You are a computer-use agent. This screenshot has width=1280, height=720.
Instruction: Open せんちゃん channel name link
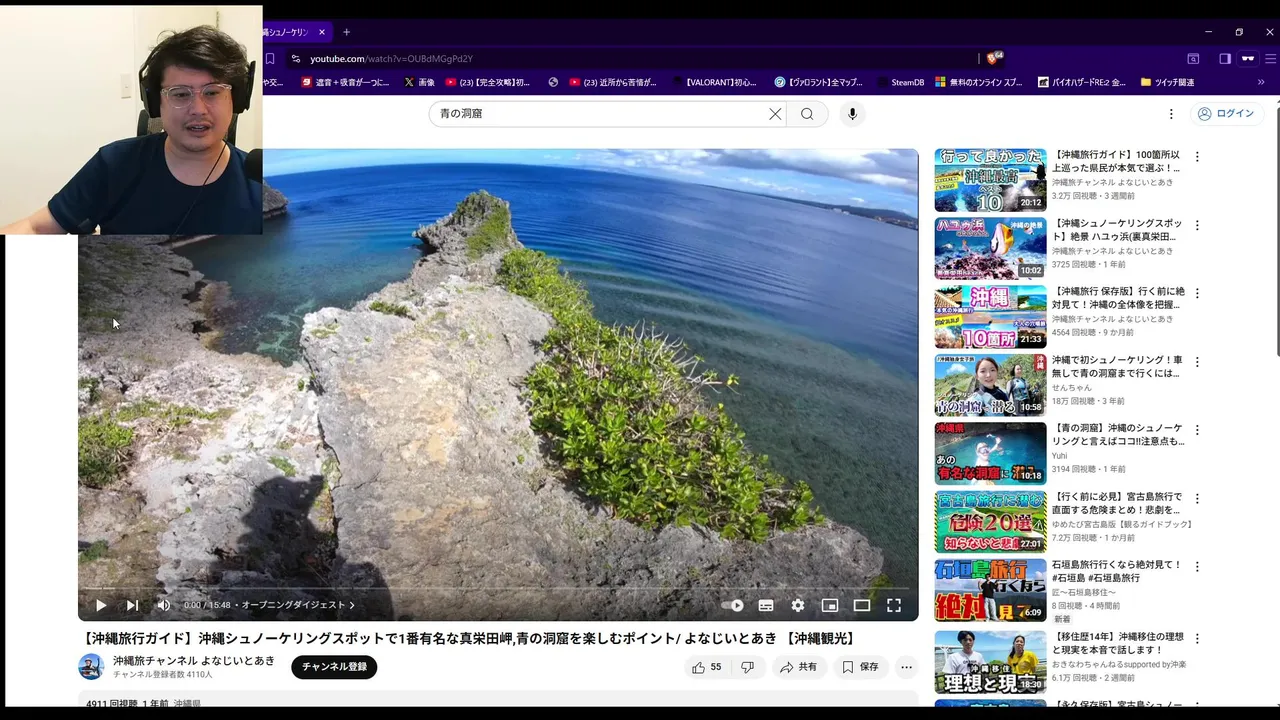(1072, 387)
